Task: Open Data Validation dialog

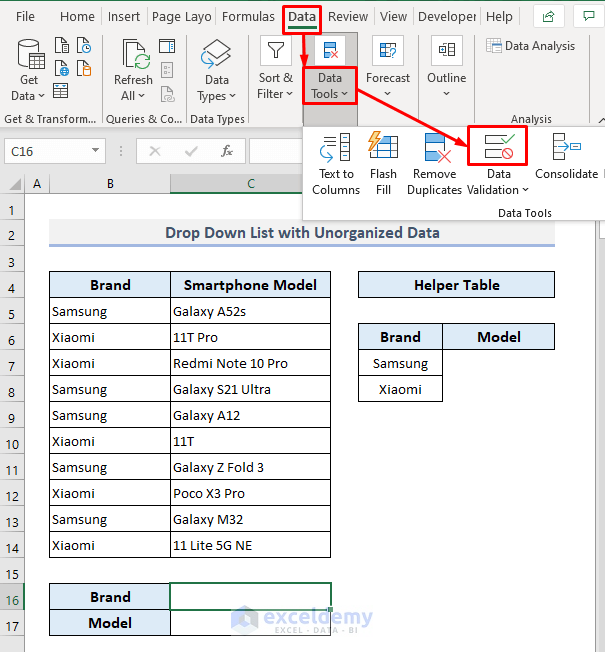Action: click(x=498, y=146)
